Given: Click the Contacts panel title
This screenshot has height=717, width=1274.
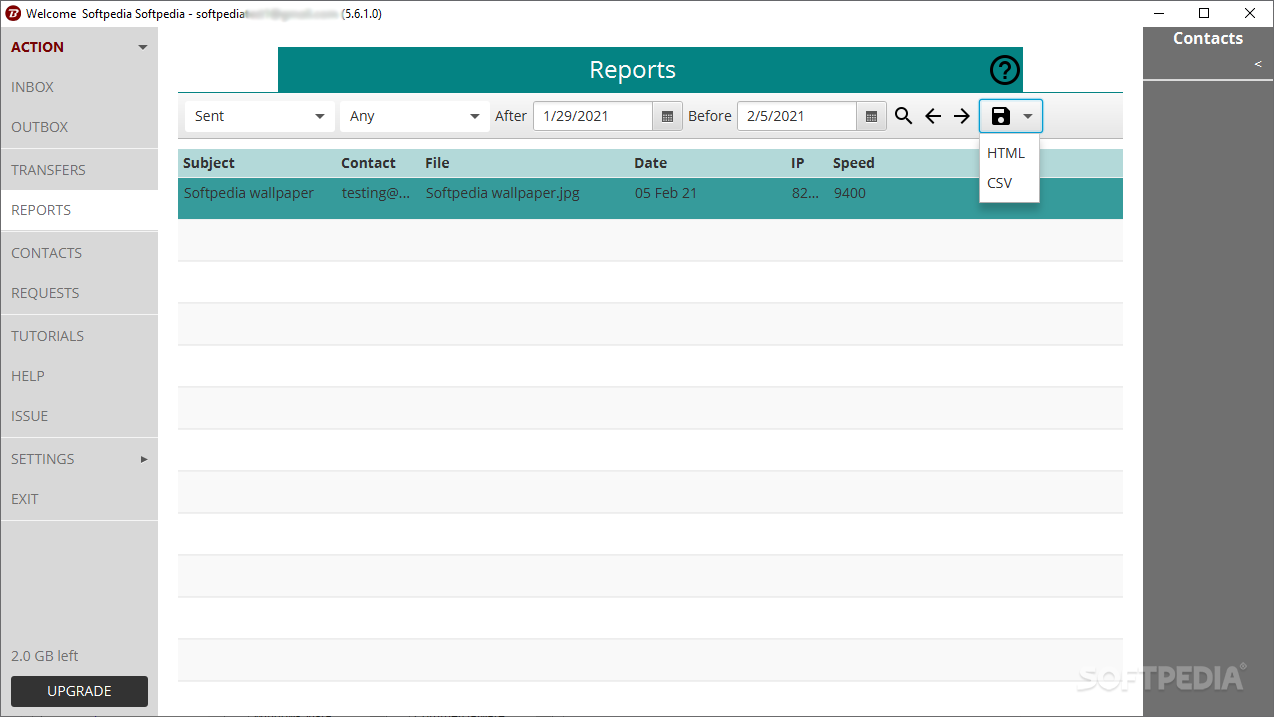Looking at the screenshot, I should point(1208,38).
